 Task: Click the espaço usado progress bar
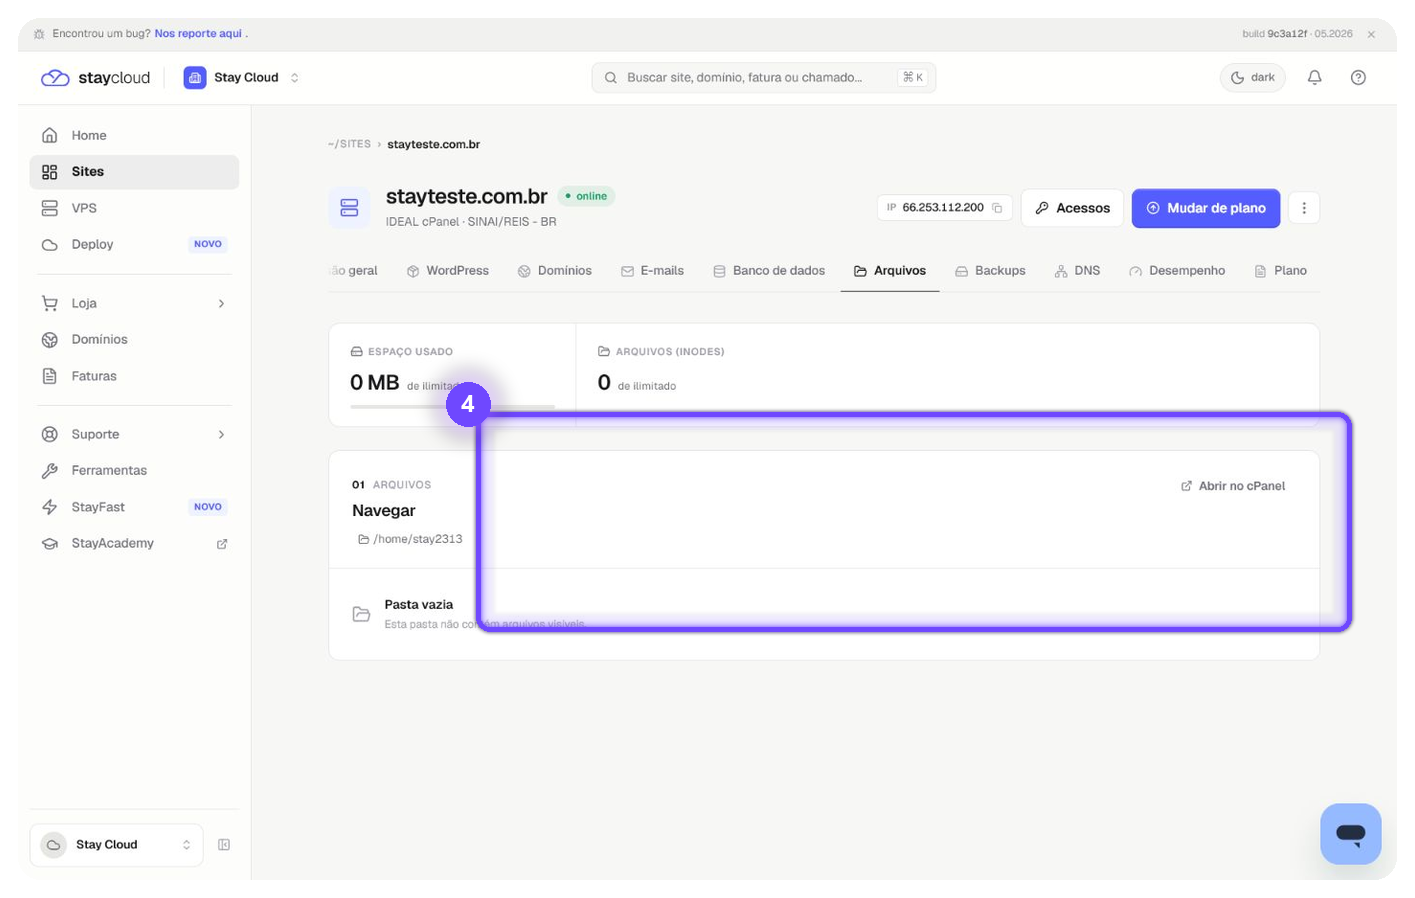coord(452,407)
